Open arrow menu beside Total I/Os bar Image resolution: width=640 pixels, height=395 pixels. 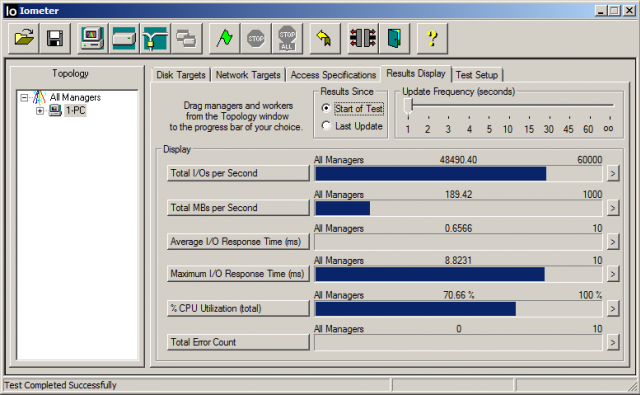click(x=612, y=173)
